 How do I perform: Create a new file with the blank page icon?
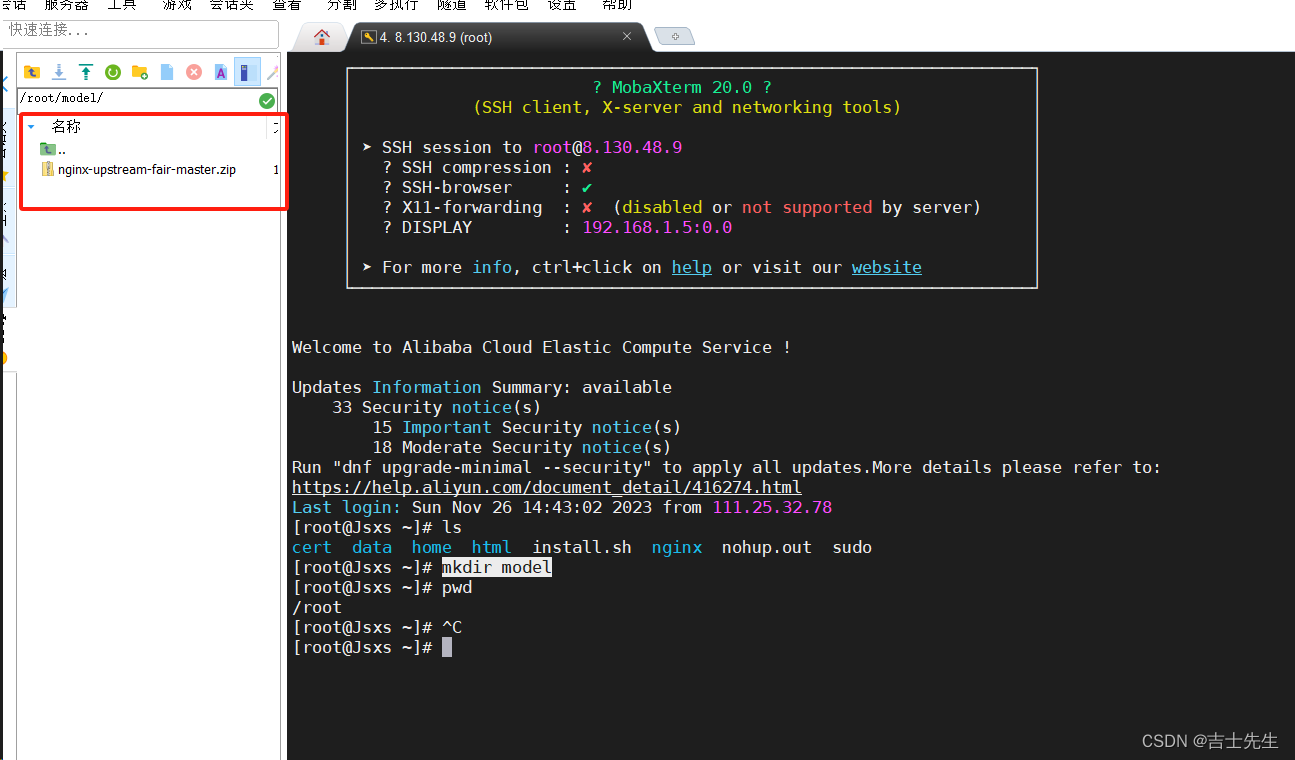coord(167,72)
